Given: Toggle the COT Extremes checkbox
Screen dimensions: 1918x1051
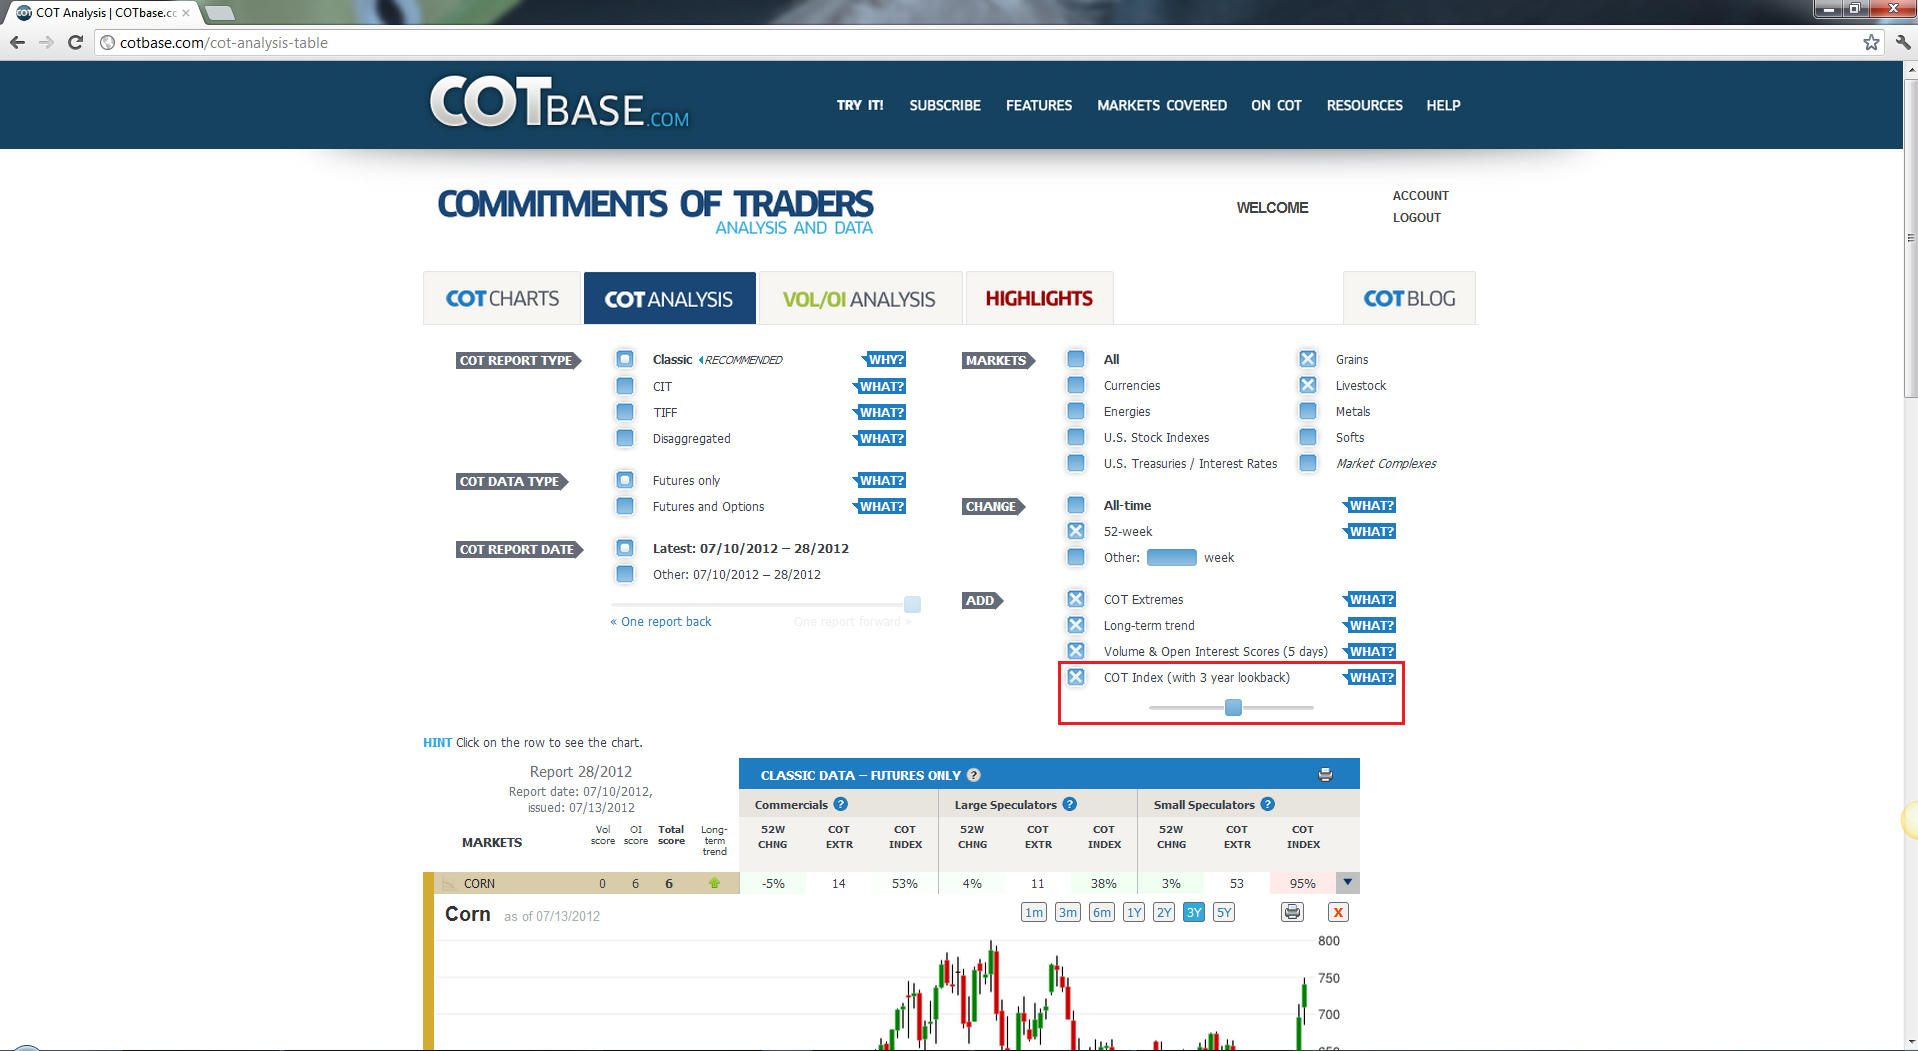Looking at the screenshot, I should point(1076,599).
